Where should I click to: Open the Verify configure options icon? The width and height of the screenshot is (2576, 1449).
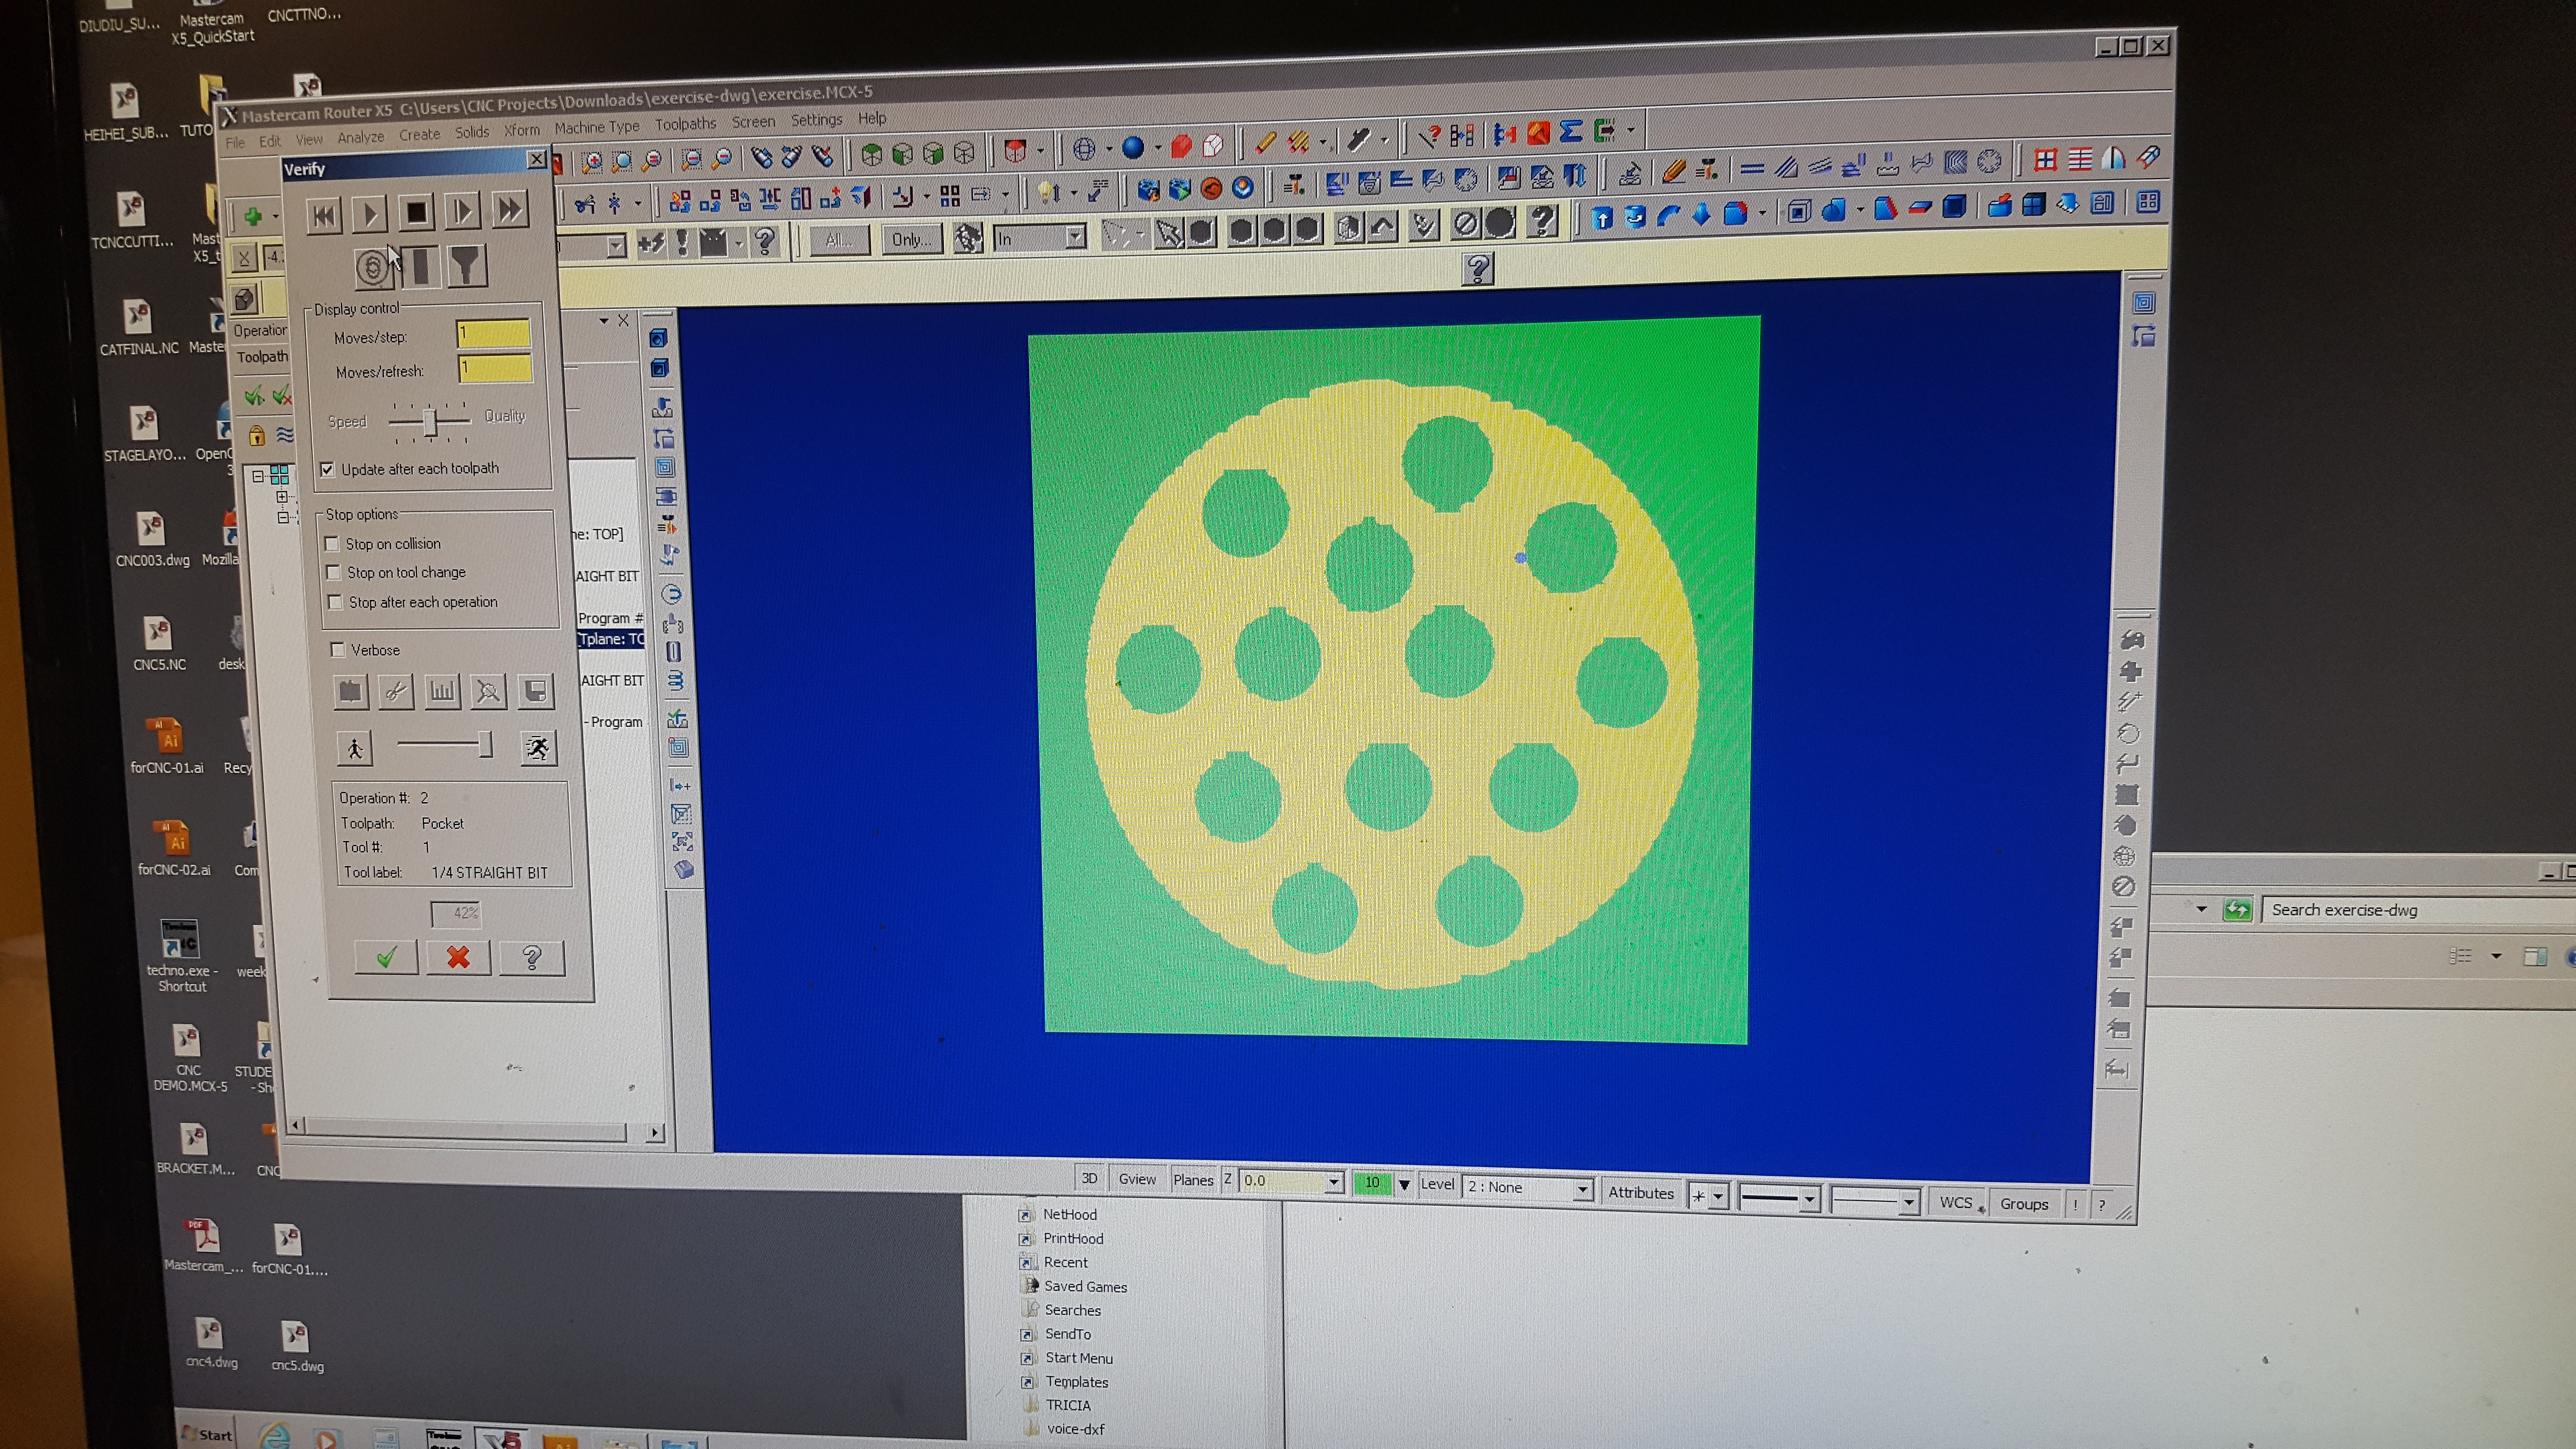[350, 692]
